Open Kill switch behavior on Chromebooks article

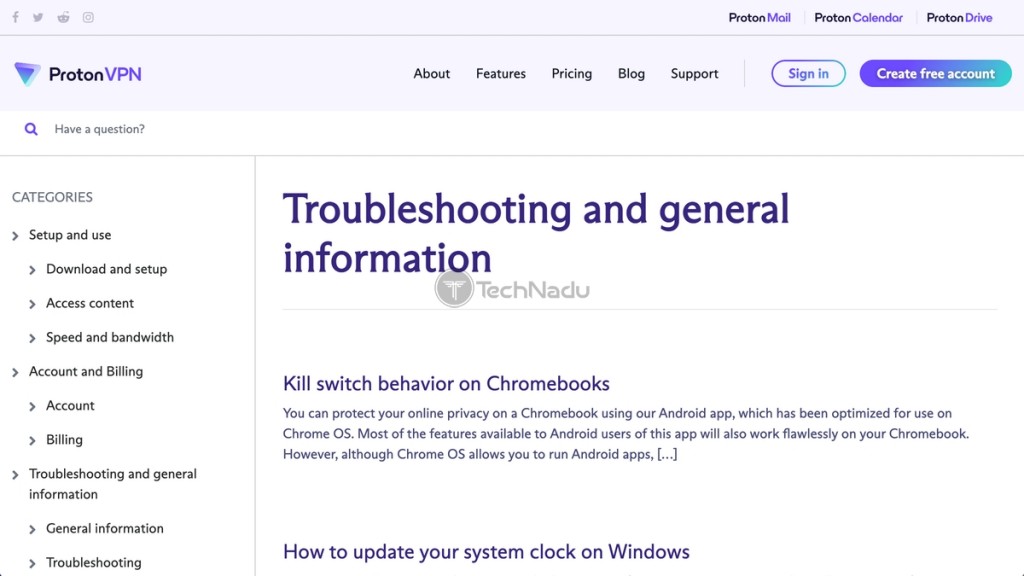[x=446, y=383]
